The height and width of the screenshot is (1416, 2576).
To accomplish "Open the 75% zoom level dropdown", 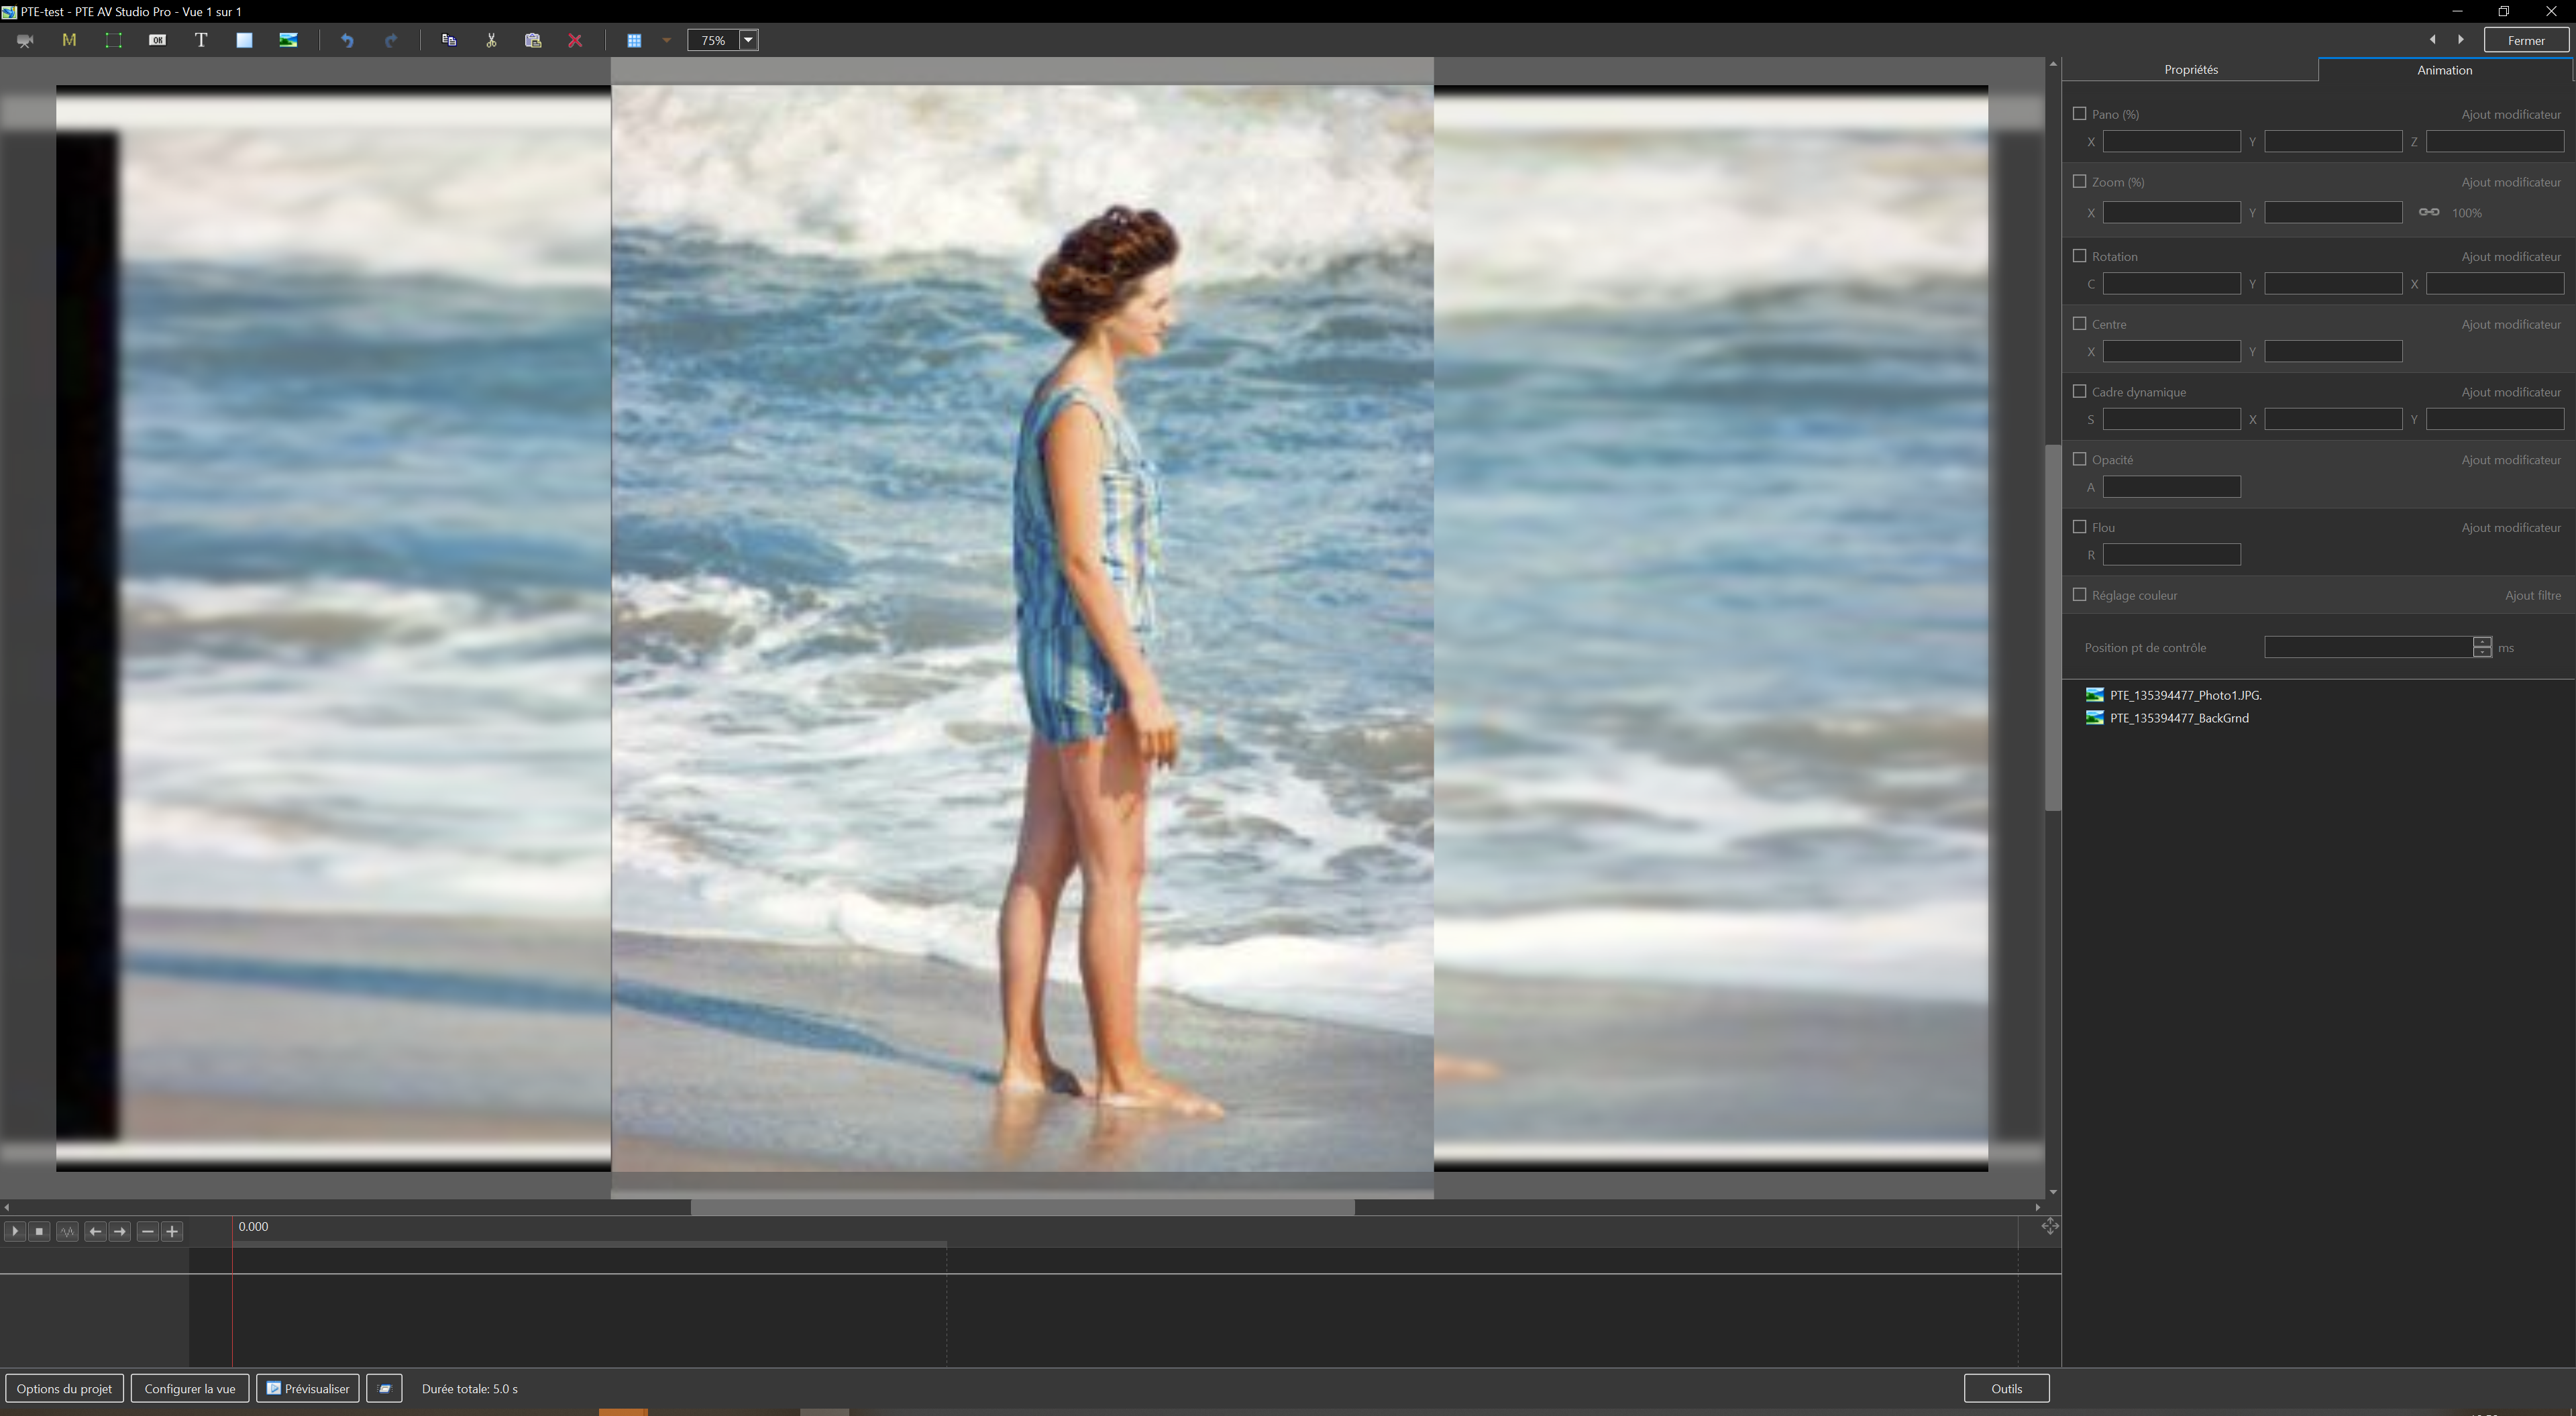I will click(748, 41).
